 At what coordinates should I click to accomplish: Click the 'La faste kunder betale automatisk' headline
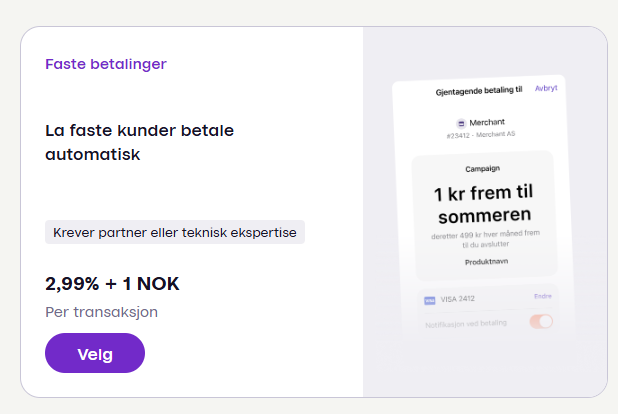140,143
